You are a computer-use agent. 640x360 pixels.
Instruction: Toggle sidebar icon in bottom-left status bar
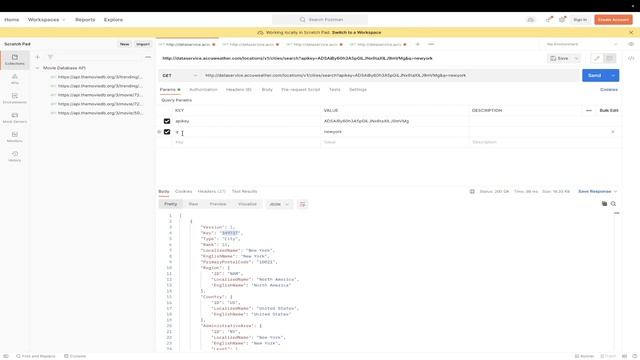(x=6, y=356)
